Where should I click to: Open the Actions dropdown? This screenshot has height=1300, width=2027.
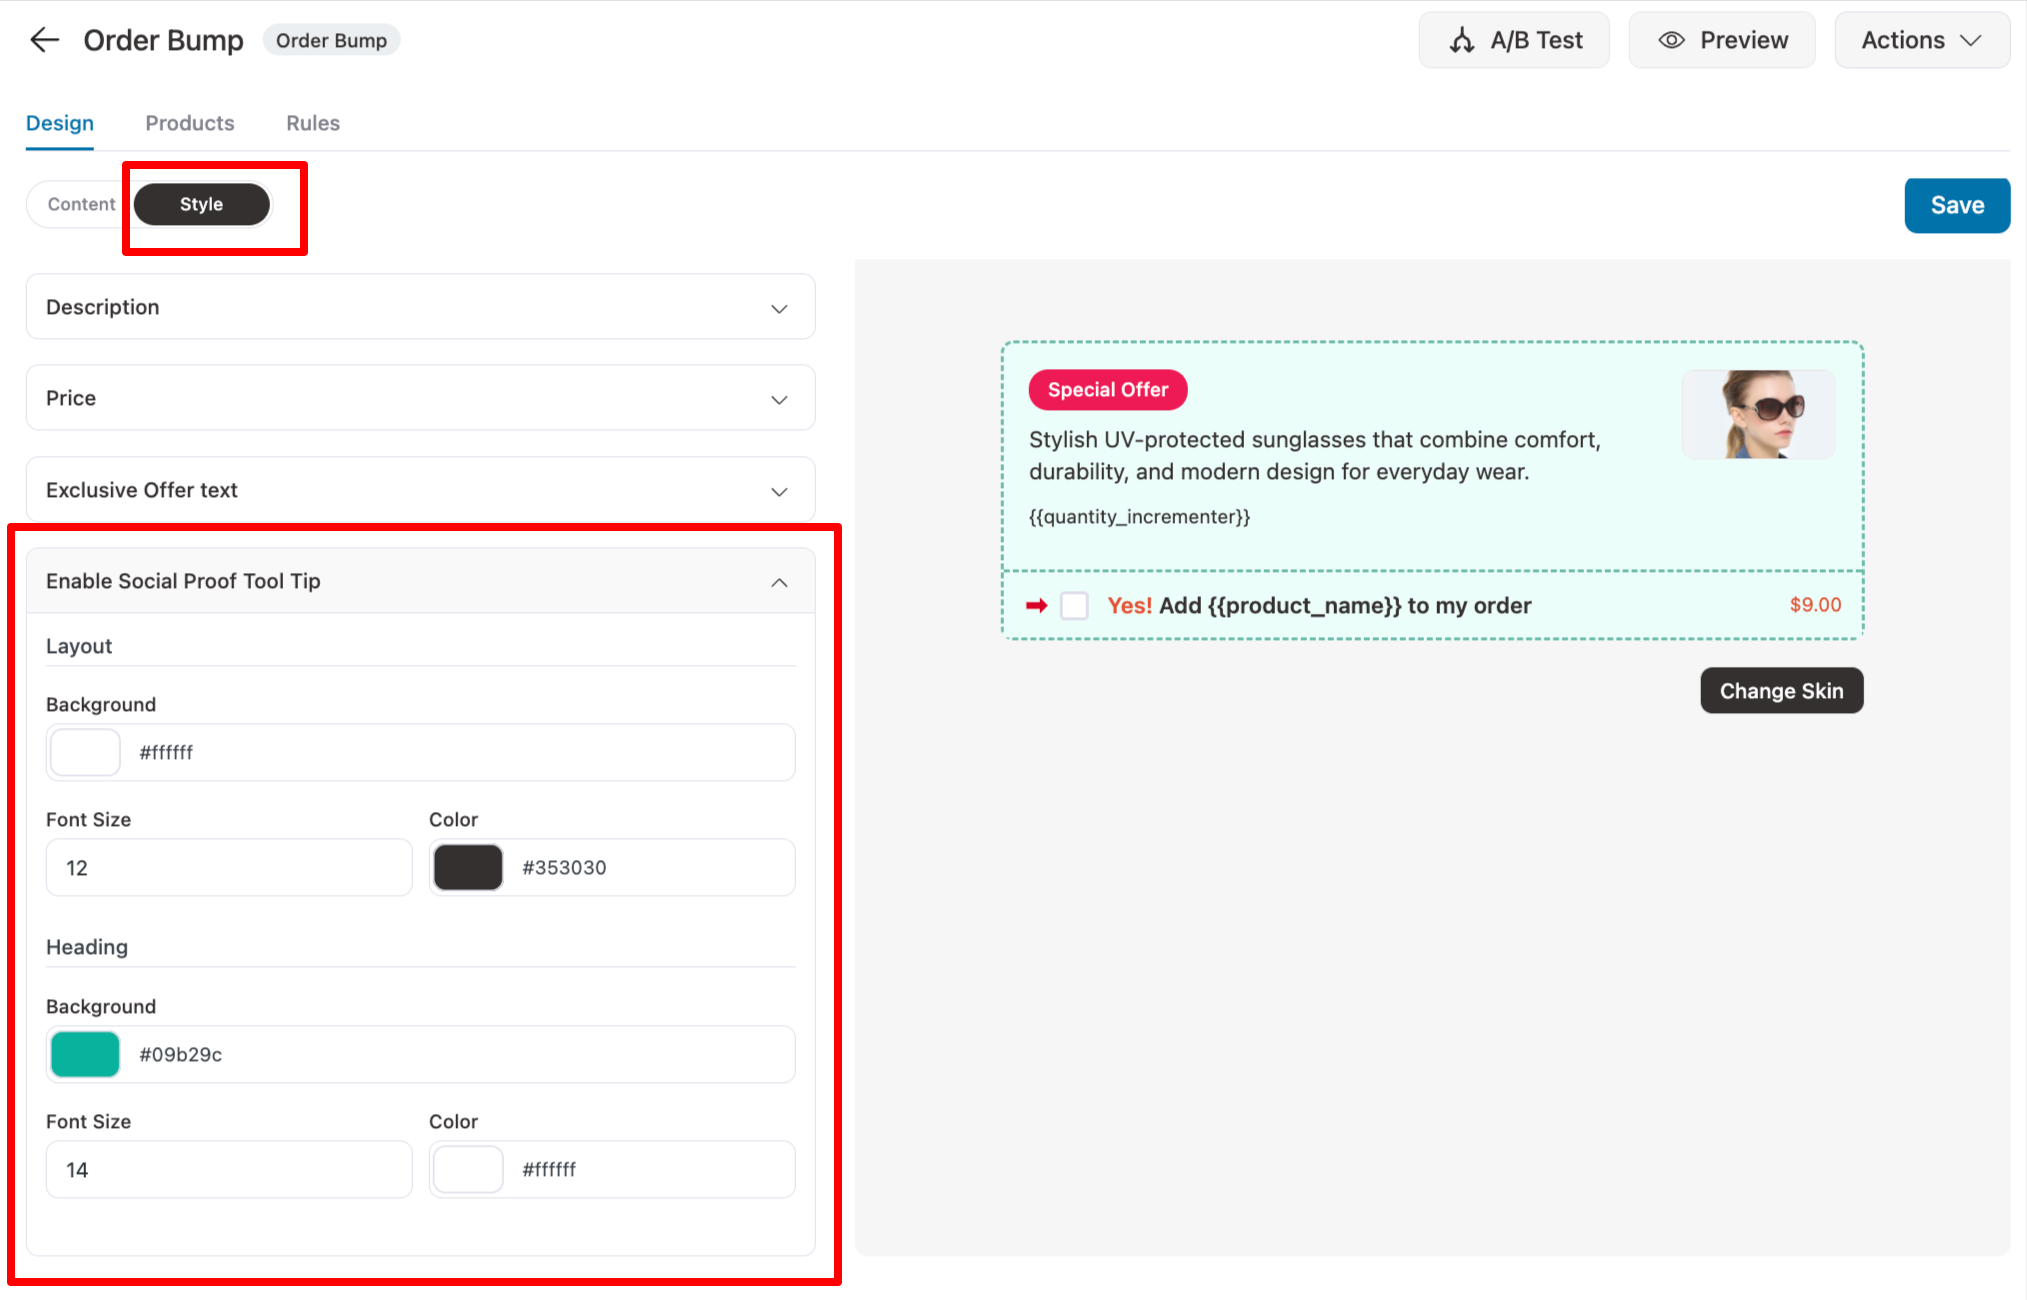point(1919,40)
